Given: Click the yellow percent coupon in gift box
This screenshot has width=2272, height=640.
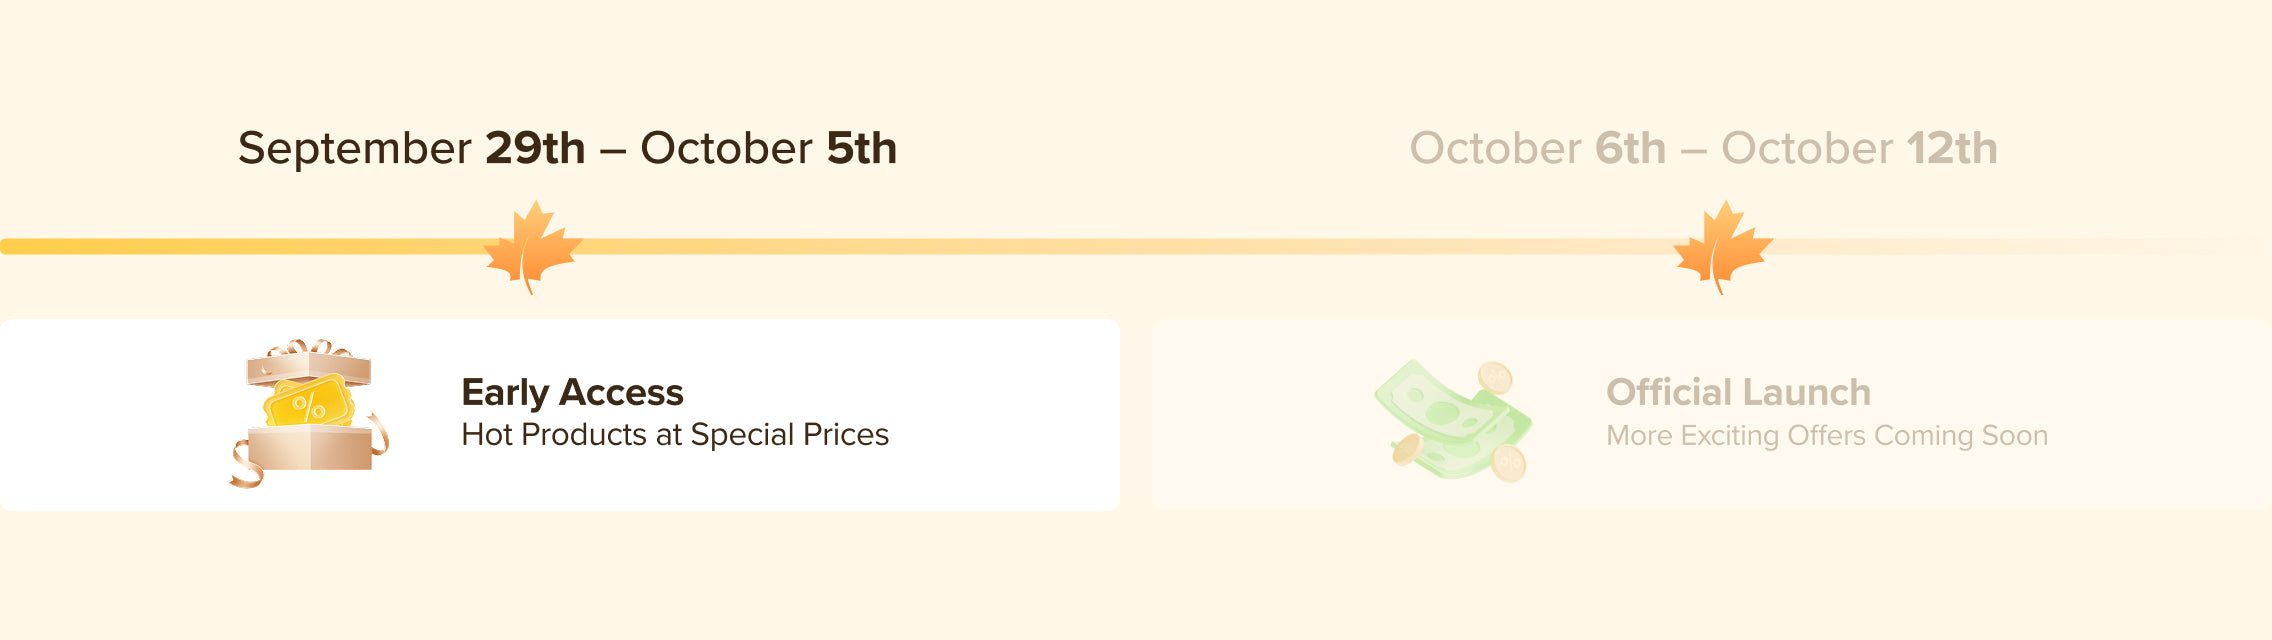Looking at the screenshot, I should 310,404.
